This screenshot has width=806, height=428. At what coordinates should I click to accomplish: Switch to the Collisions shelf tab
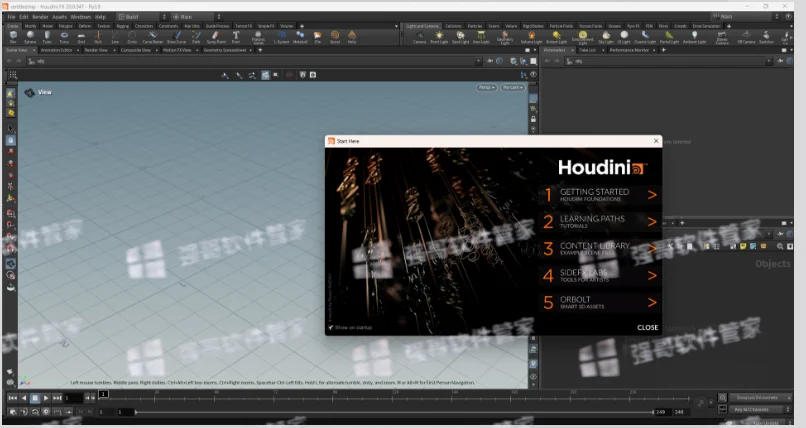(453, 26)
